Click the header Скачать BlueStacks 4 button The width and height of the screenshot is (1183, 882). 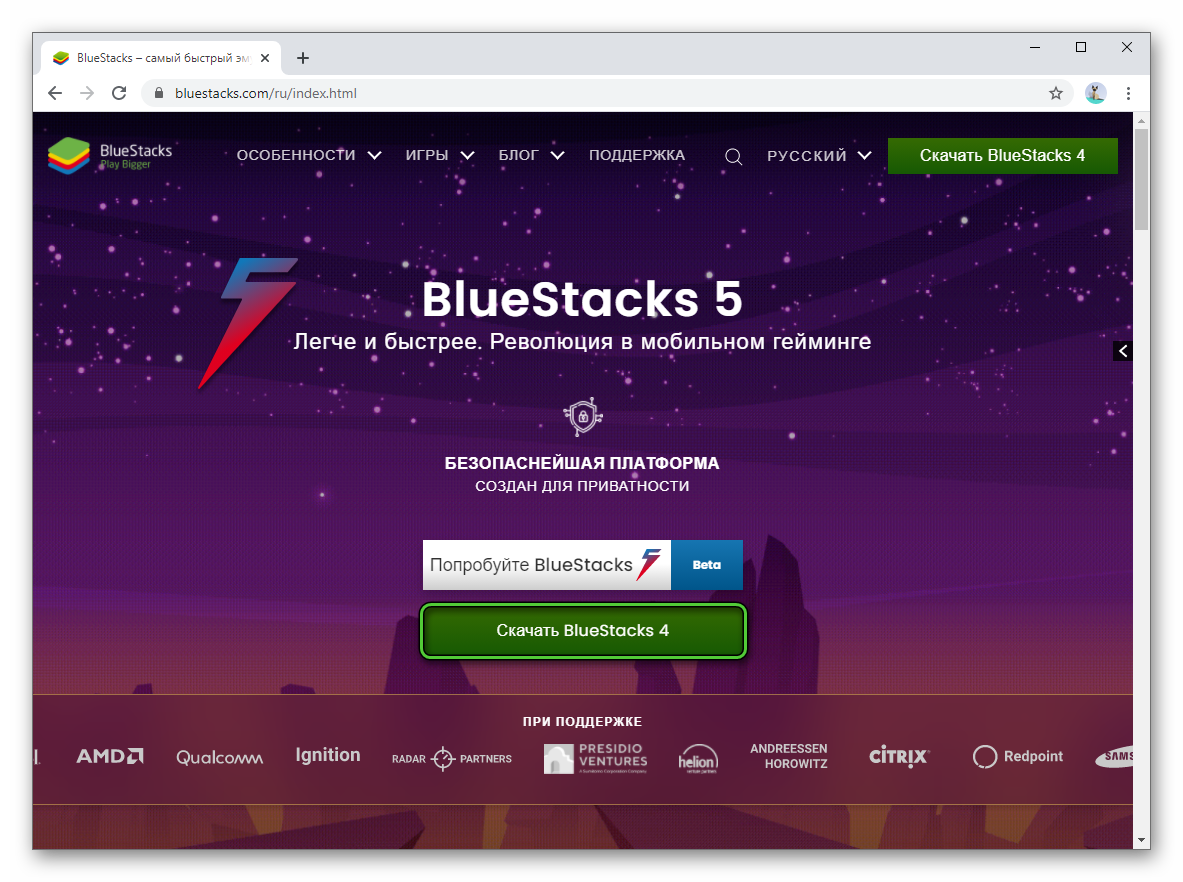point(1002,156)
